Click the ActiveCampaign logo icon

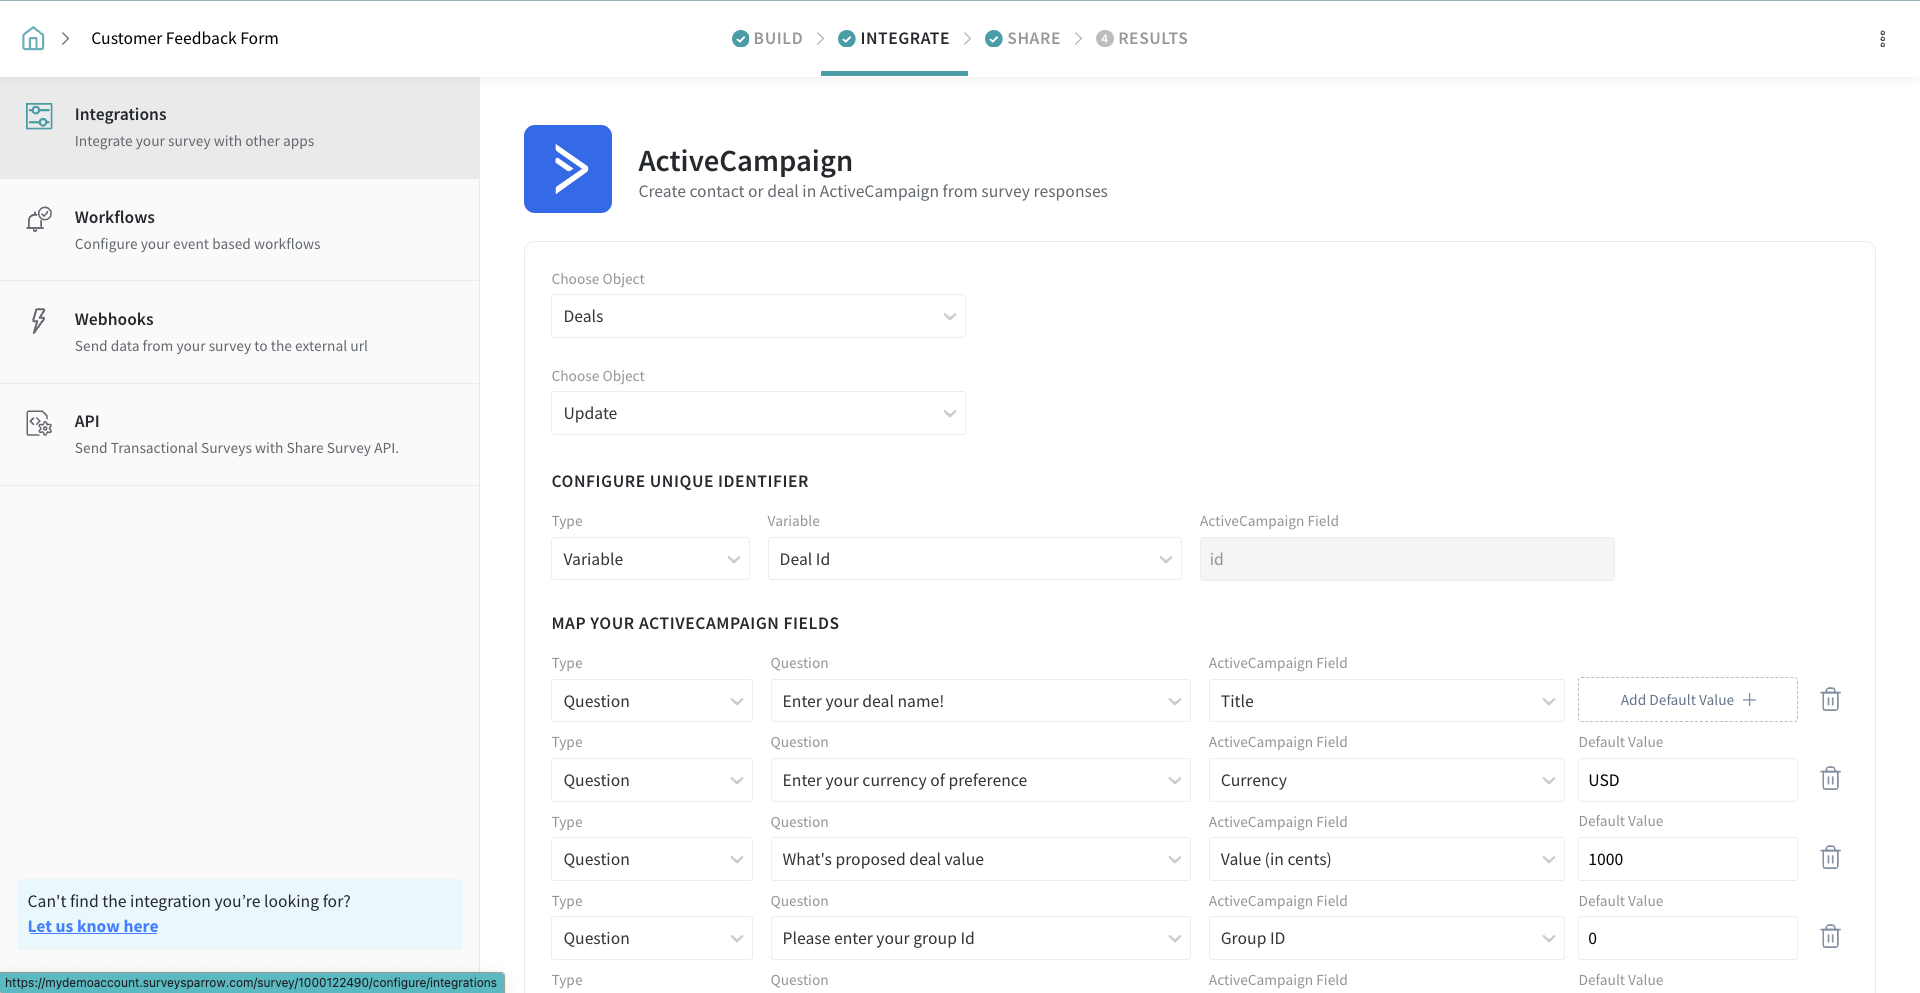pos(567,169)
